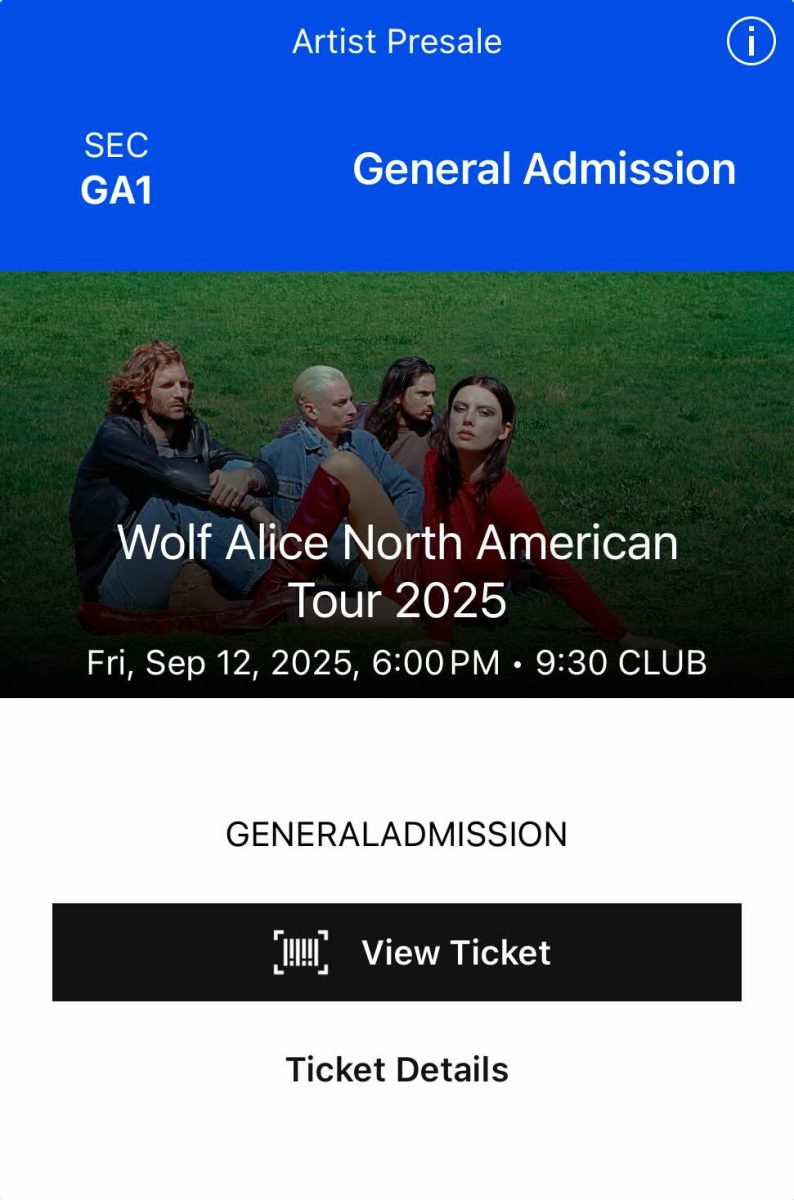Tap the 9:30 CLUB venue name
Image resolution: width=794 pixels, height=1200 pixels.
coord(621,663)
